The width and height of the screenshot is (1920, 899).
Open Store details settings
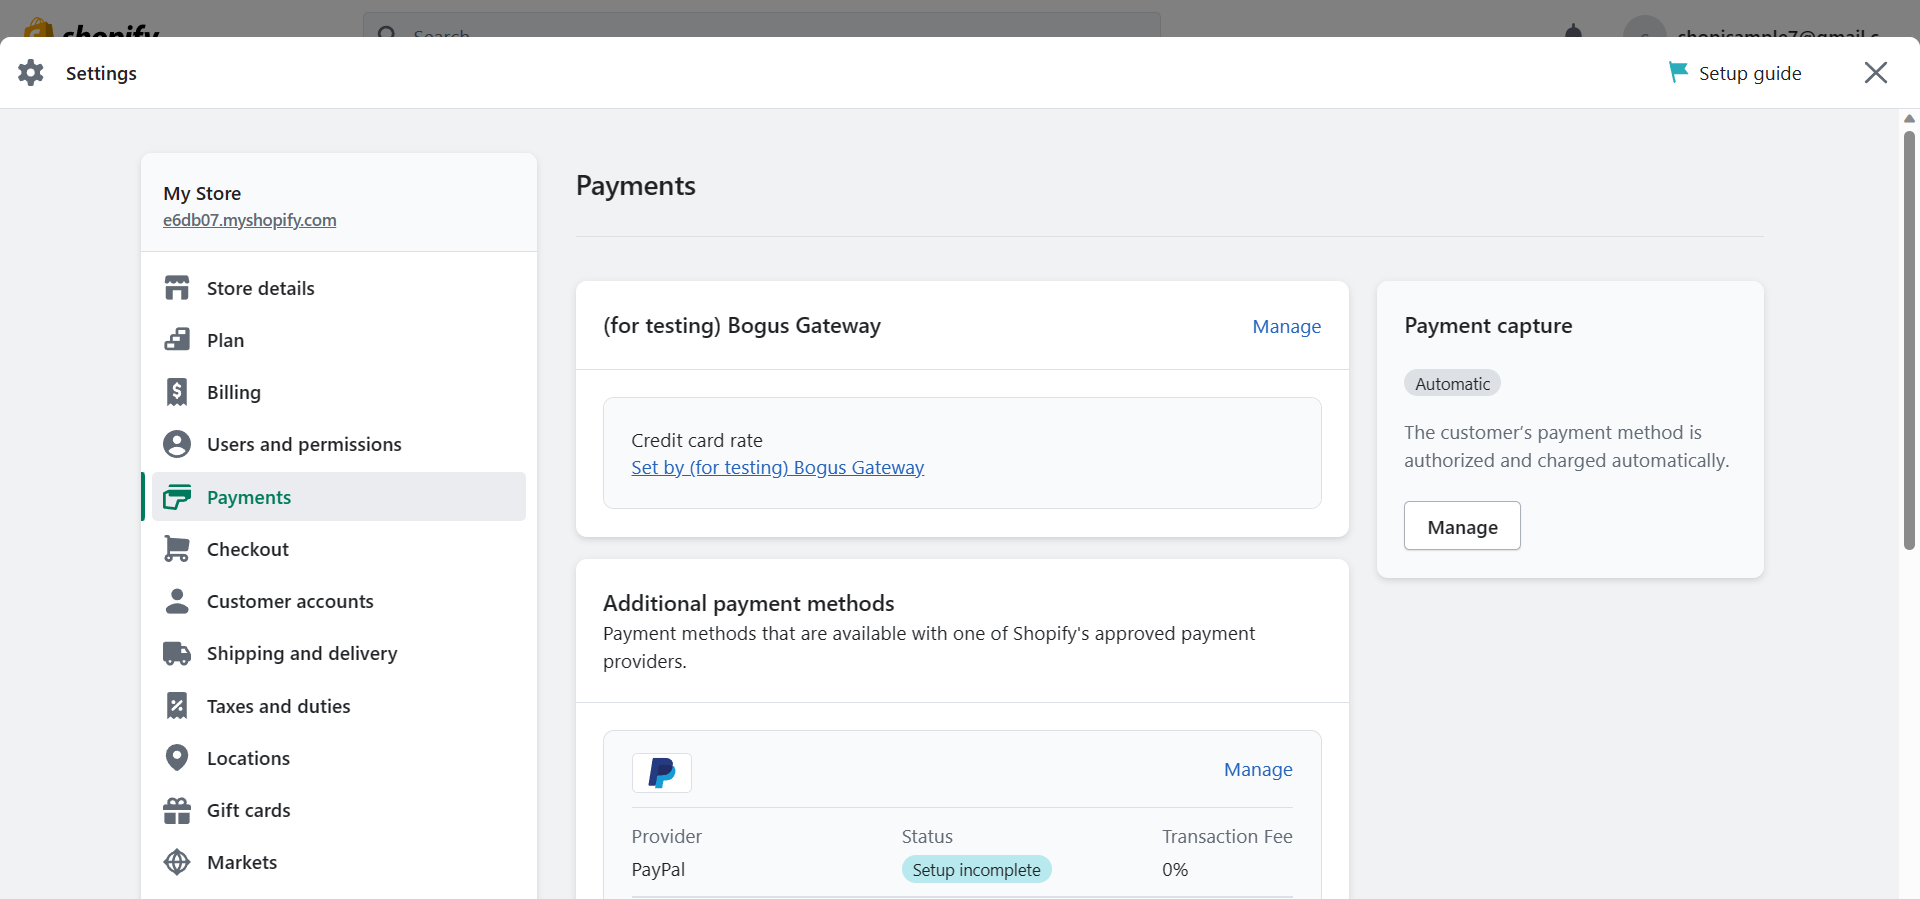339,288
